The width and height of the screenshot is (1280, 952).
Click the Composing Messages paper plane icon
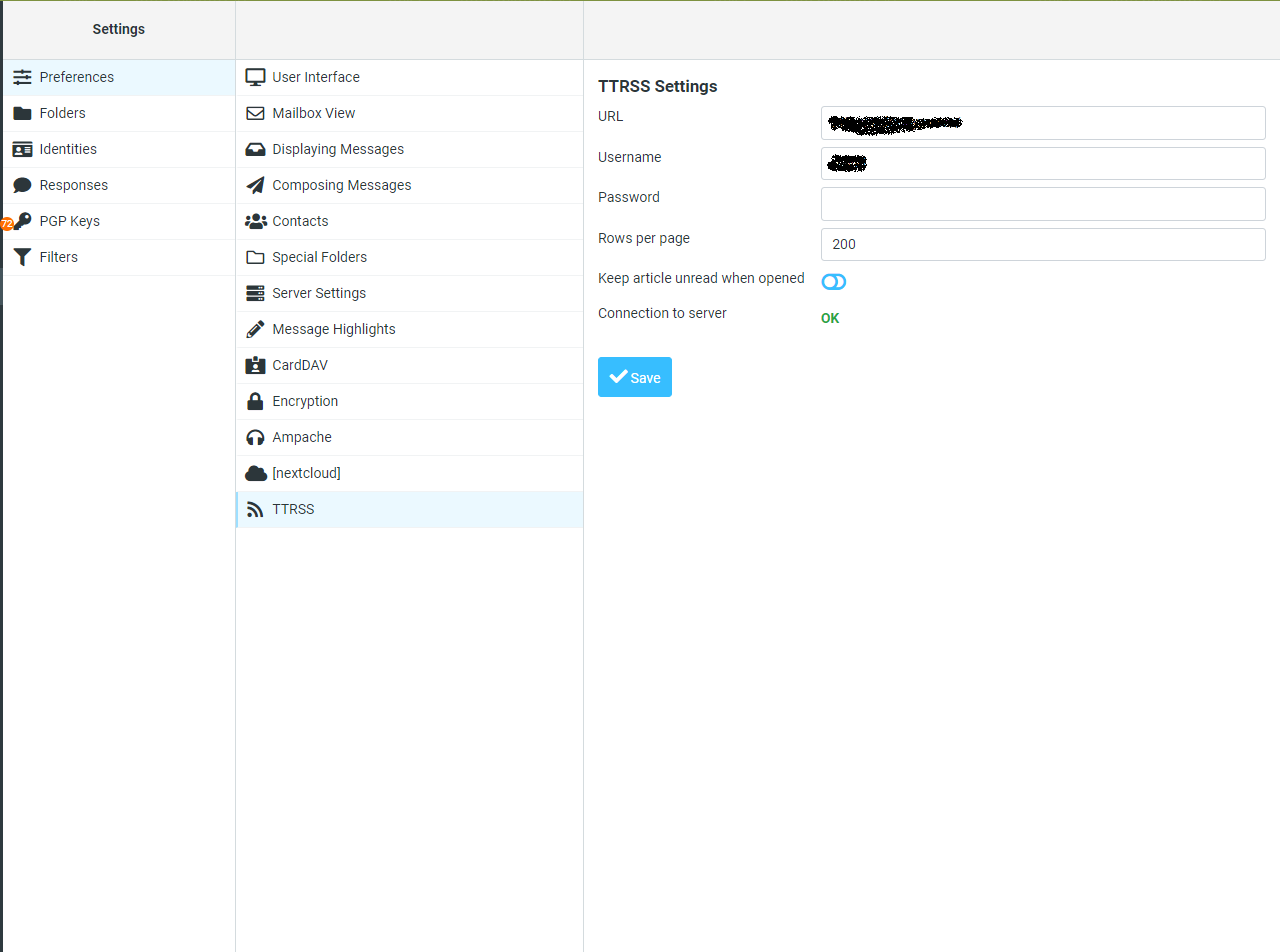tap(255, 185)
